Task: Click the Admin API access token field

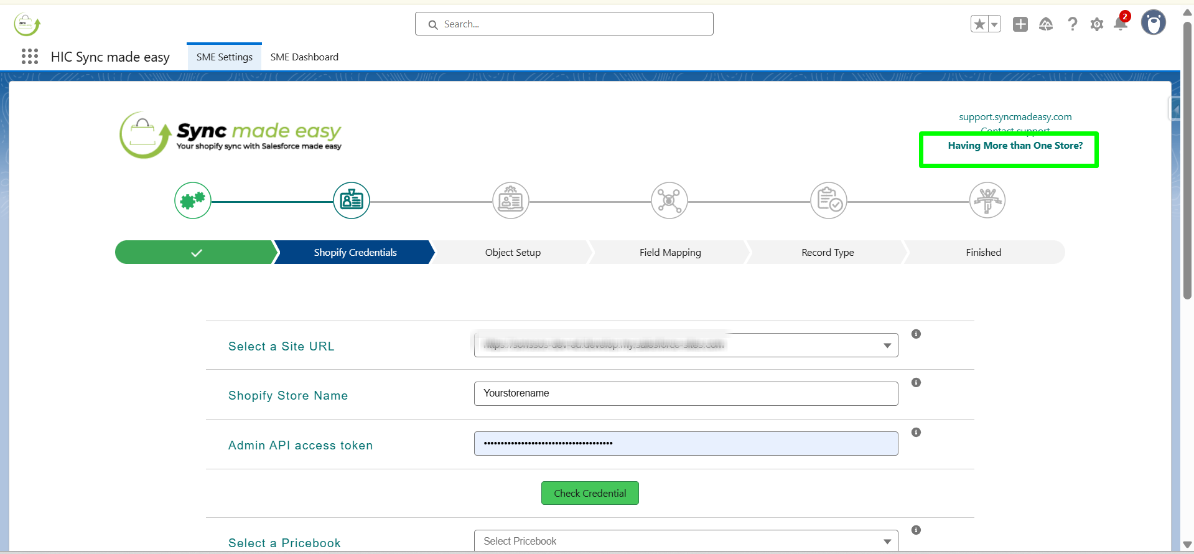Action: coord(686,444)
